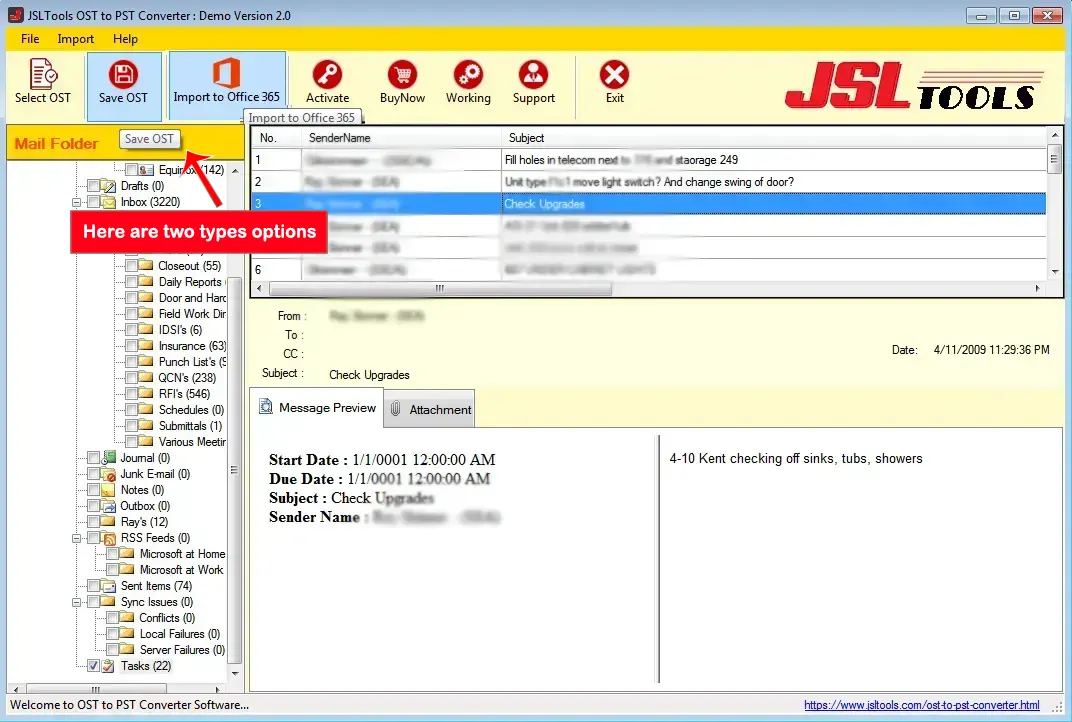Open the File menu
The image size is (1072, 722).
(30, 39)
